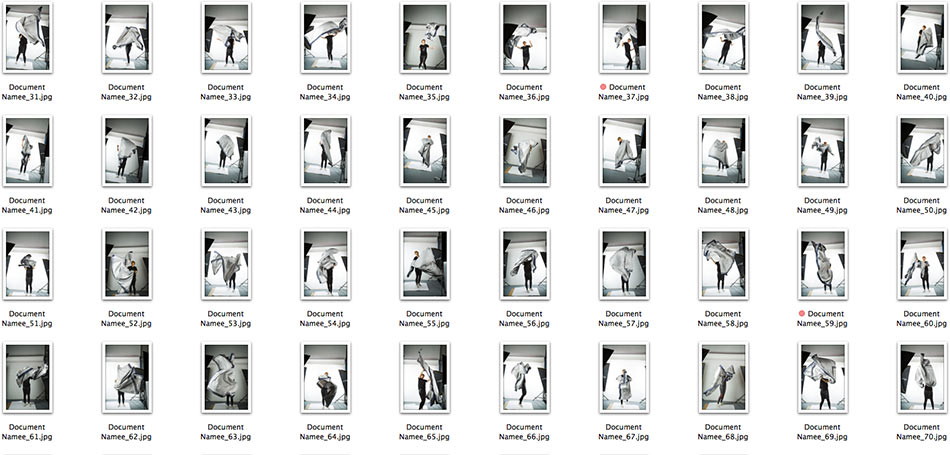
Task: Select the Document Namee_50.jpg thumbnail
Action: click(922, 151)
